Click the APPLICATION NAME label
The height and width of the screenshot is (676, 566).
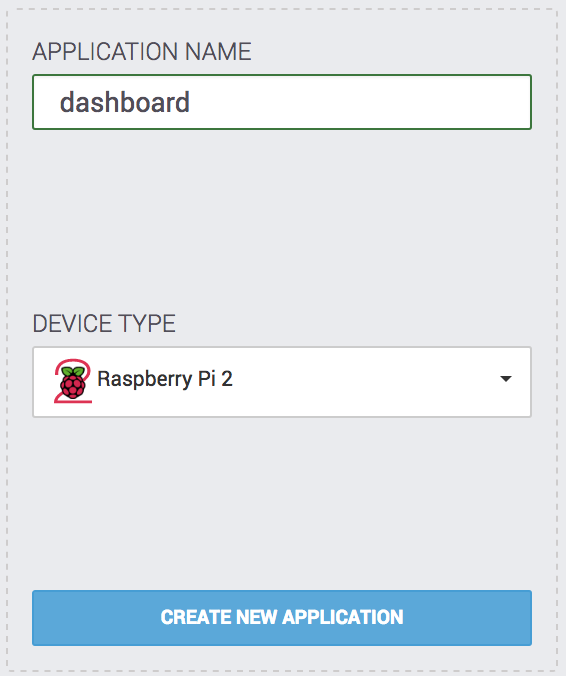pos(142,52)
